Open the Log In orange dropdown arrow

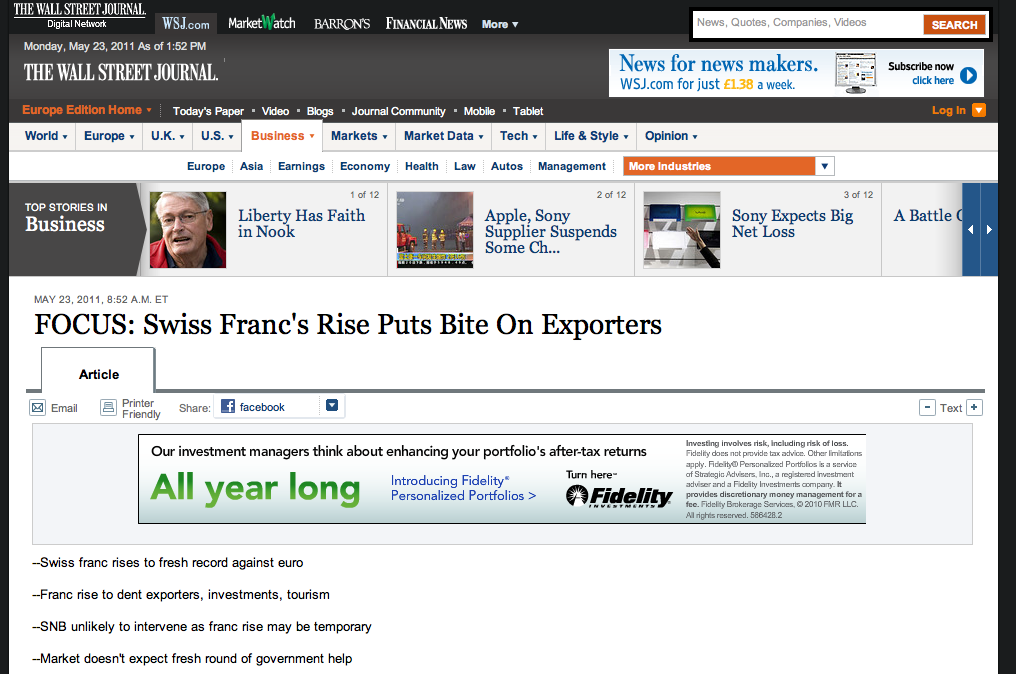[979, 110]
